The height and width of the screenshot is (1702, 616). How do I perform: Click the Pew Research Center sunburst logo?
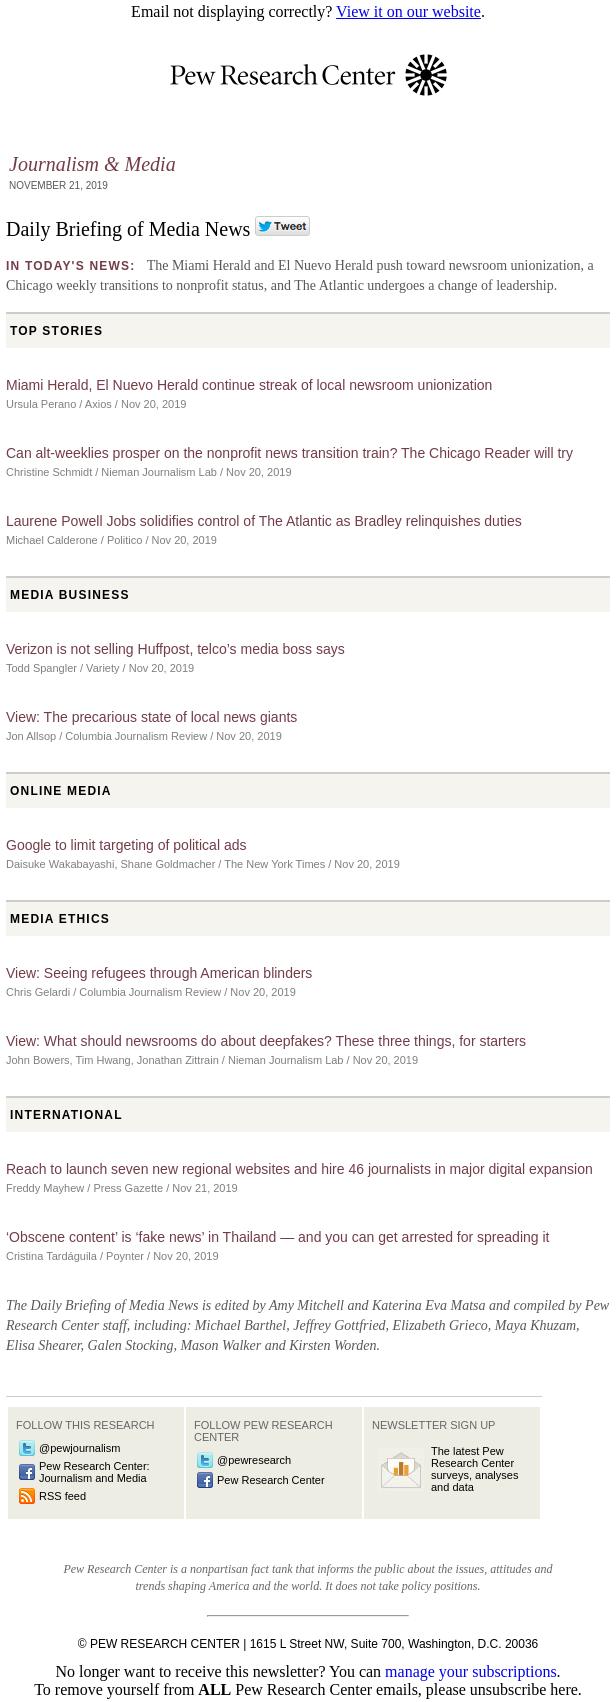click(426, 75)
